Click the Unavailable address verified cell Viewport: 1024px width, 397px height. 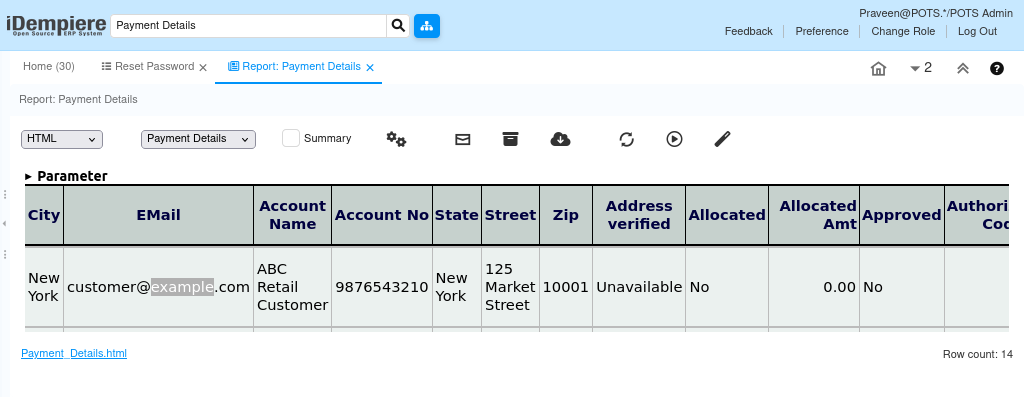click(639, 287)
